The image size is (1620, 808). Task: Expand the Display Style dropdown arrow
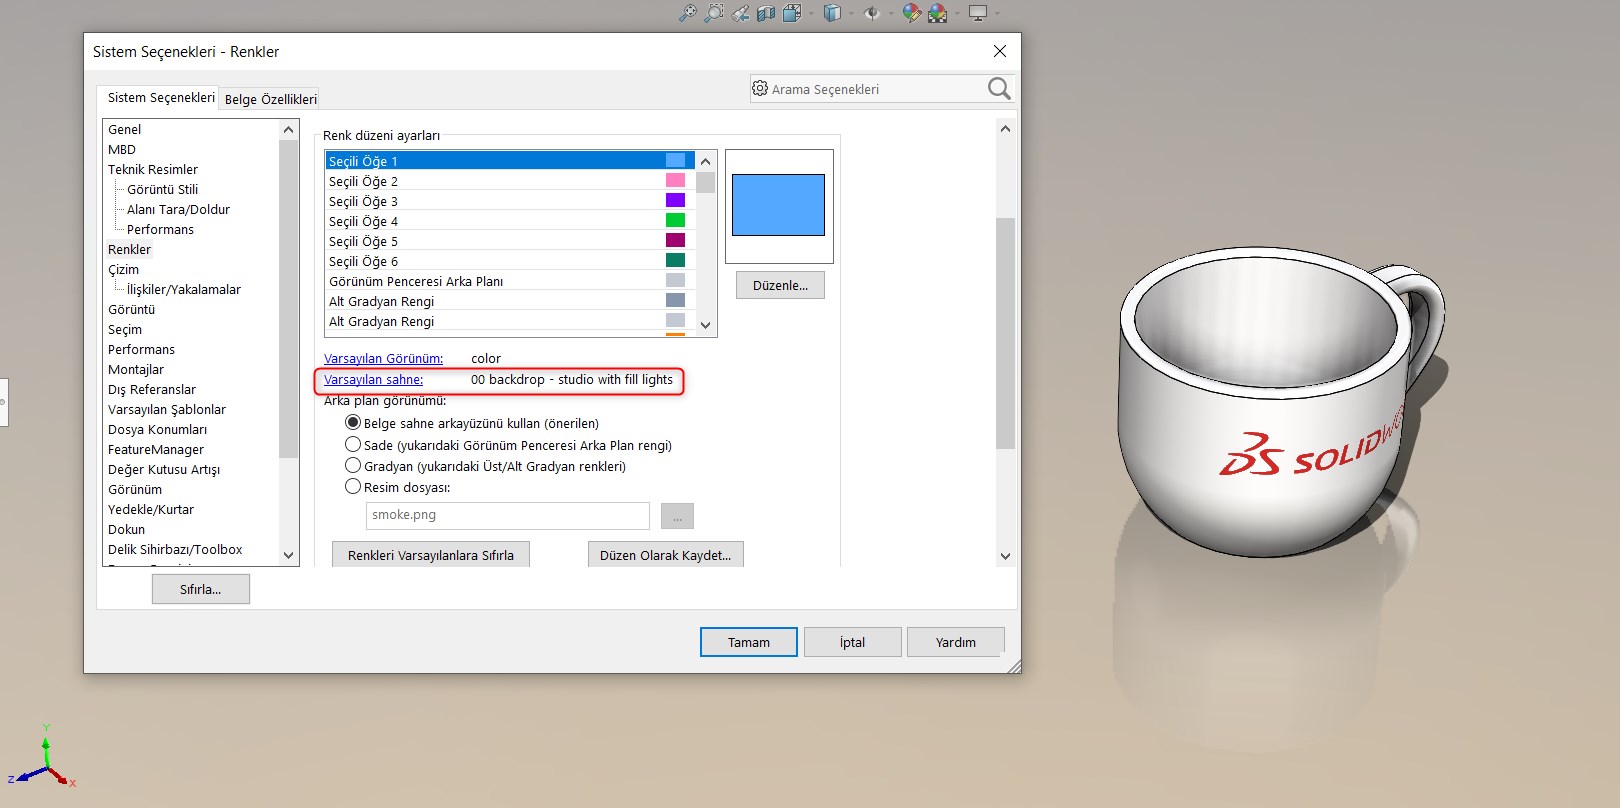tap(851, 13)
